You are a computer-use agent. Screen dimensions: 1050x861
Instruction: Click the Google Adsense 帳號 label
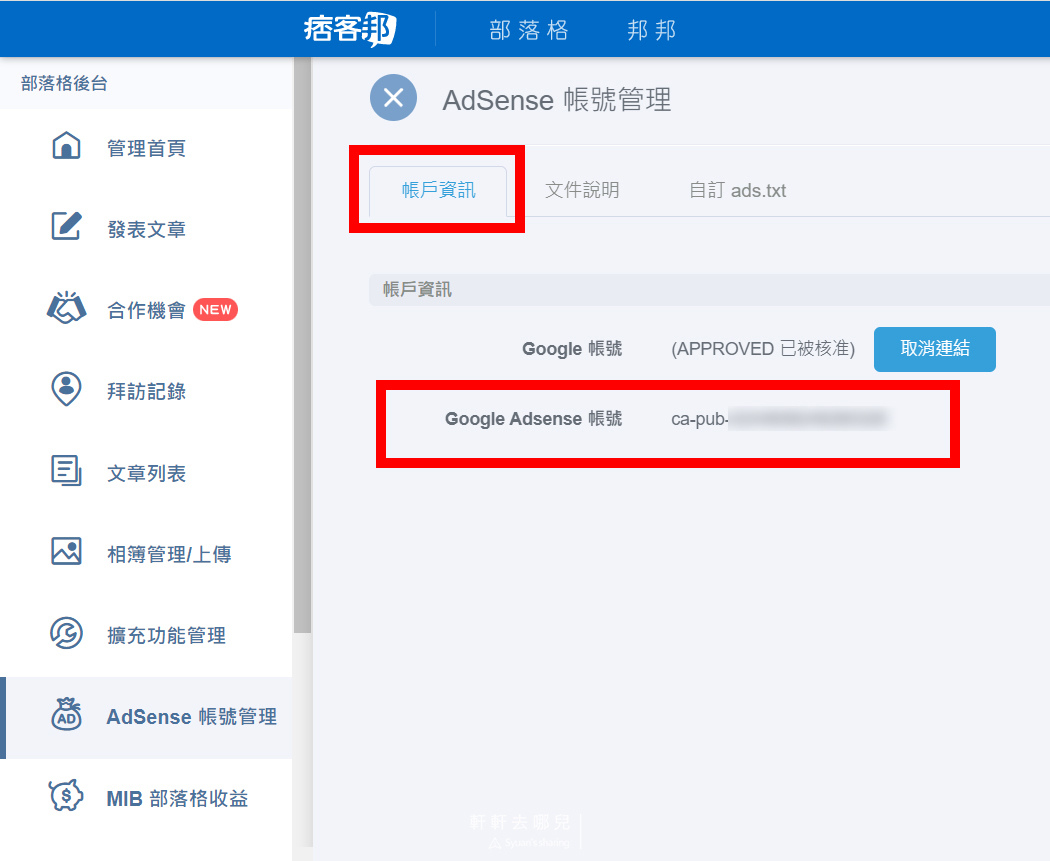point(534,418)
